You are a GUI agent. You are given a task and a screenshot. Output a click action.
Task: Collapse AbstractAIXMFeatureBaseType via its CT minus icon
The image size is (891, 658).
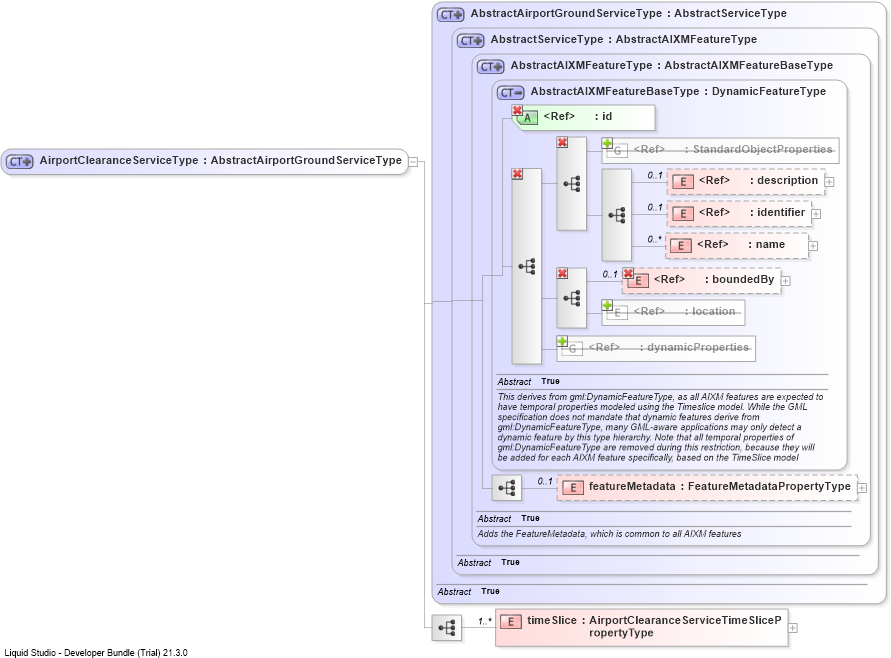click(x=510, y=93)
